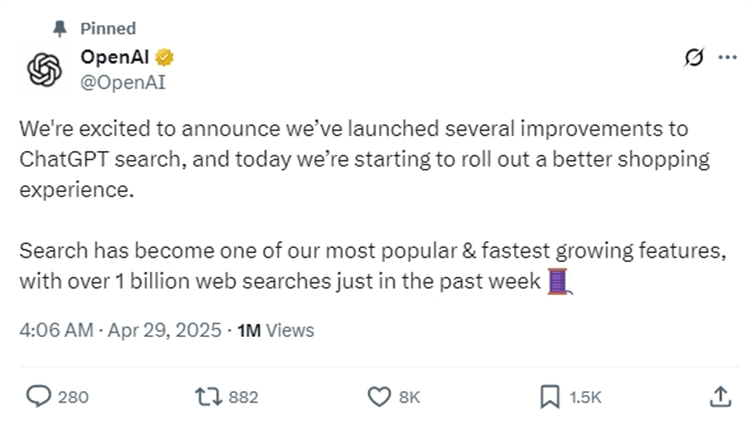Click the 280 replies count
This screenshot has height=427, width=750.
pyautogui.click(x=73, y=397)
